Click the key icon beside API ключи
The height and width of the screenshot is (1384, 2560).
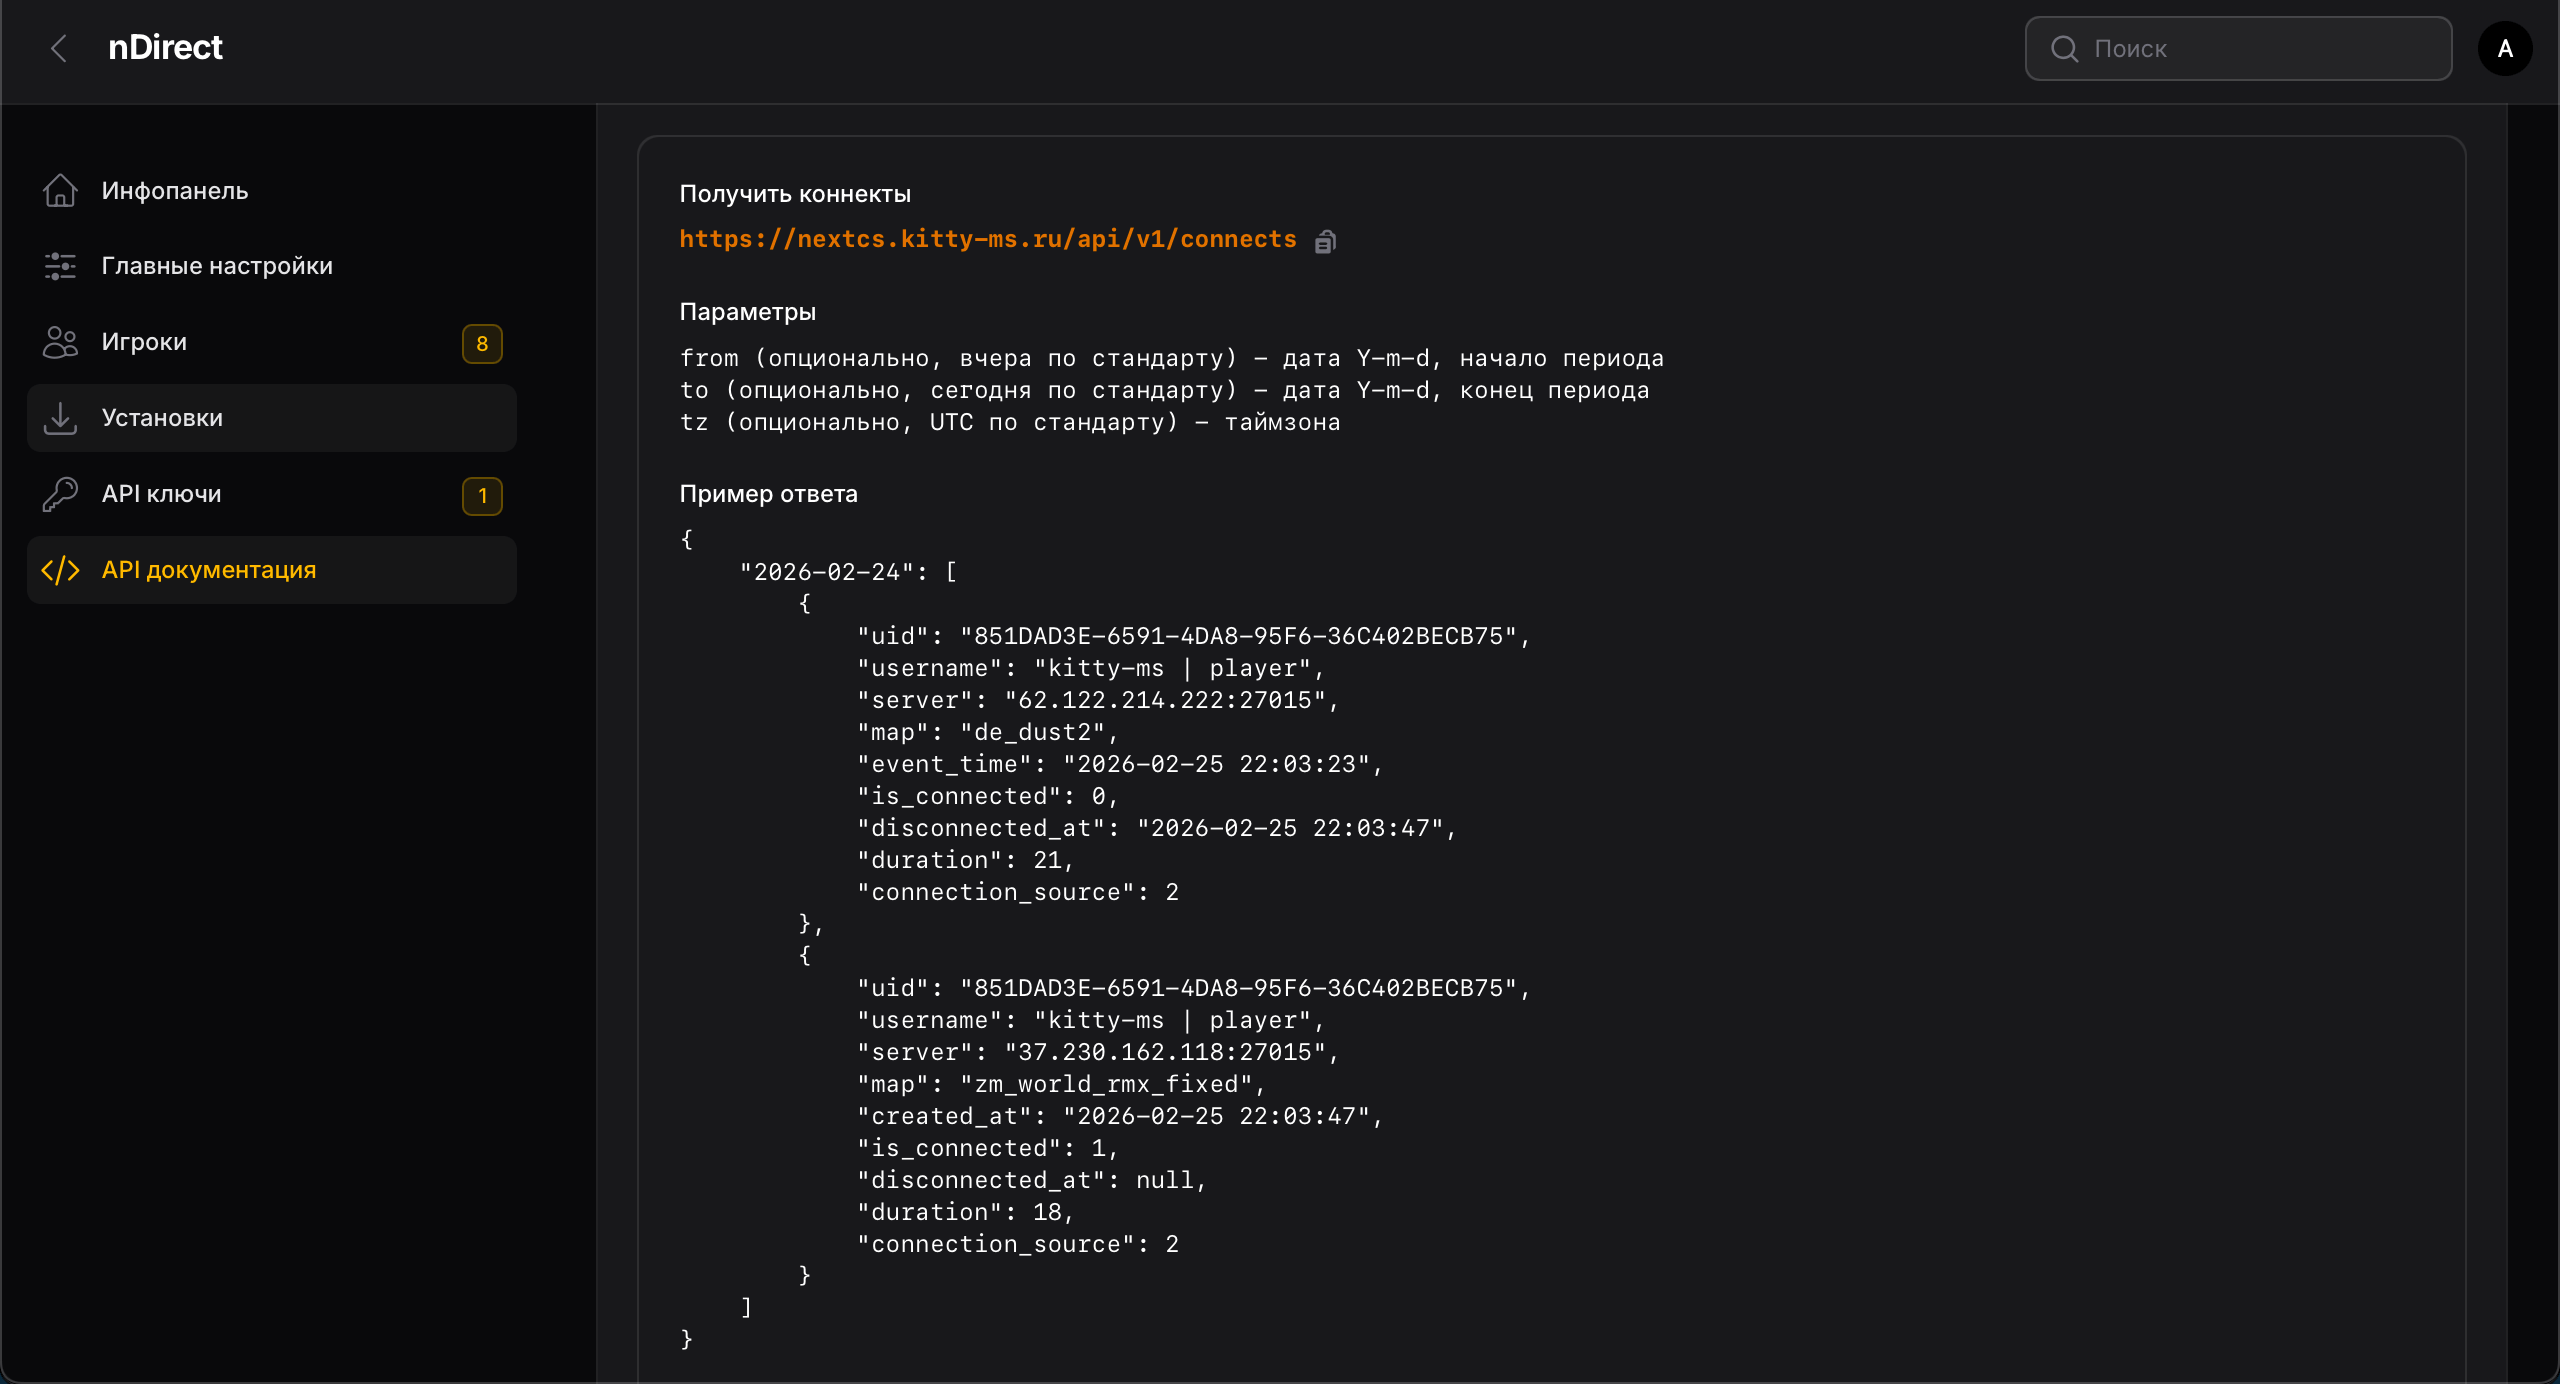(x=60, y=494)
